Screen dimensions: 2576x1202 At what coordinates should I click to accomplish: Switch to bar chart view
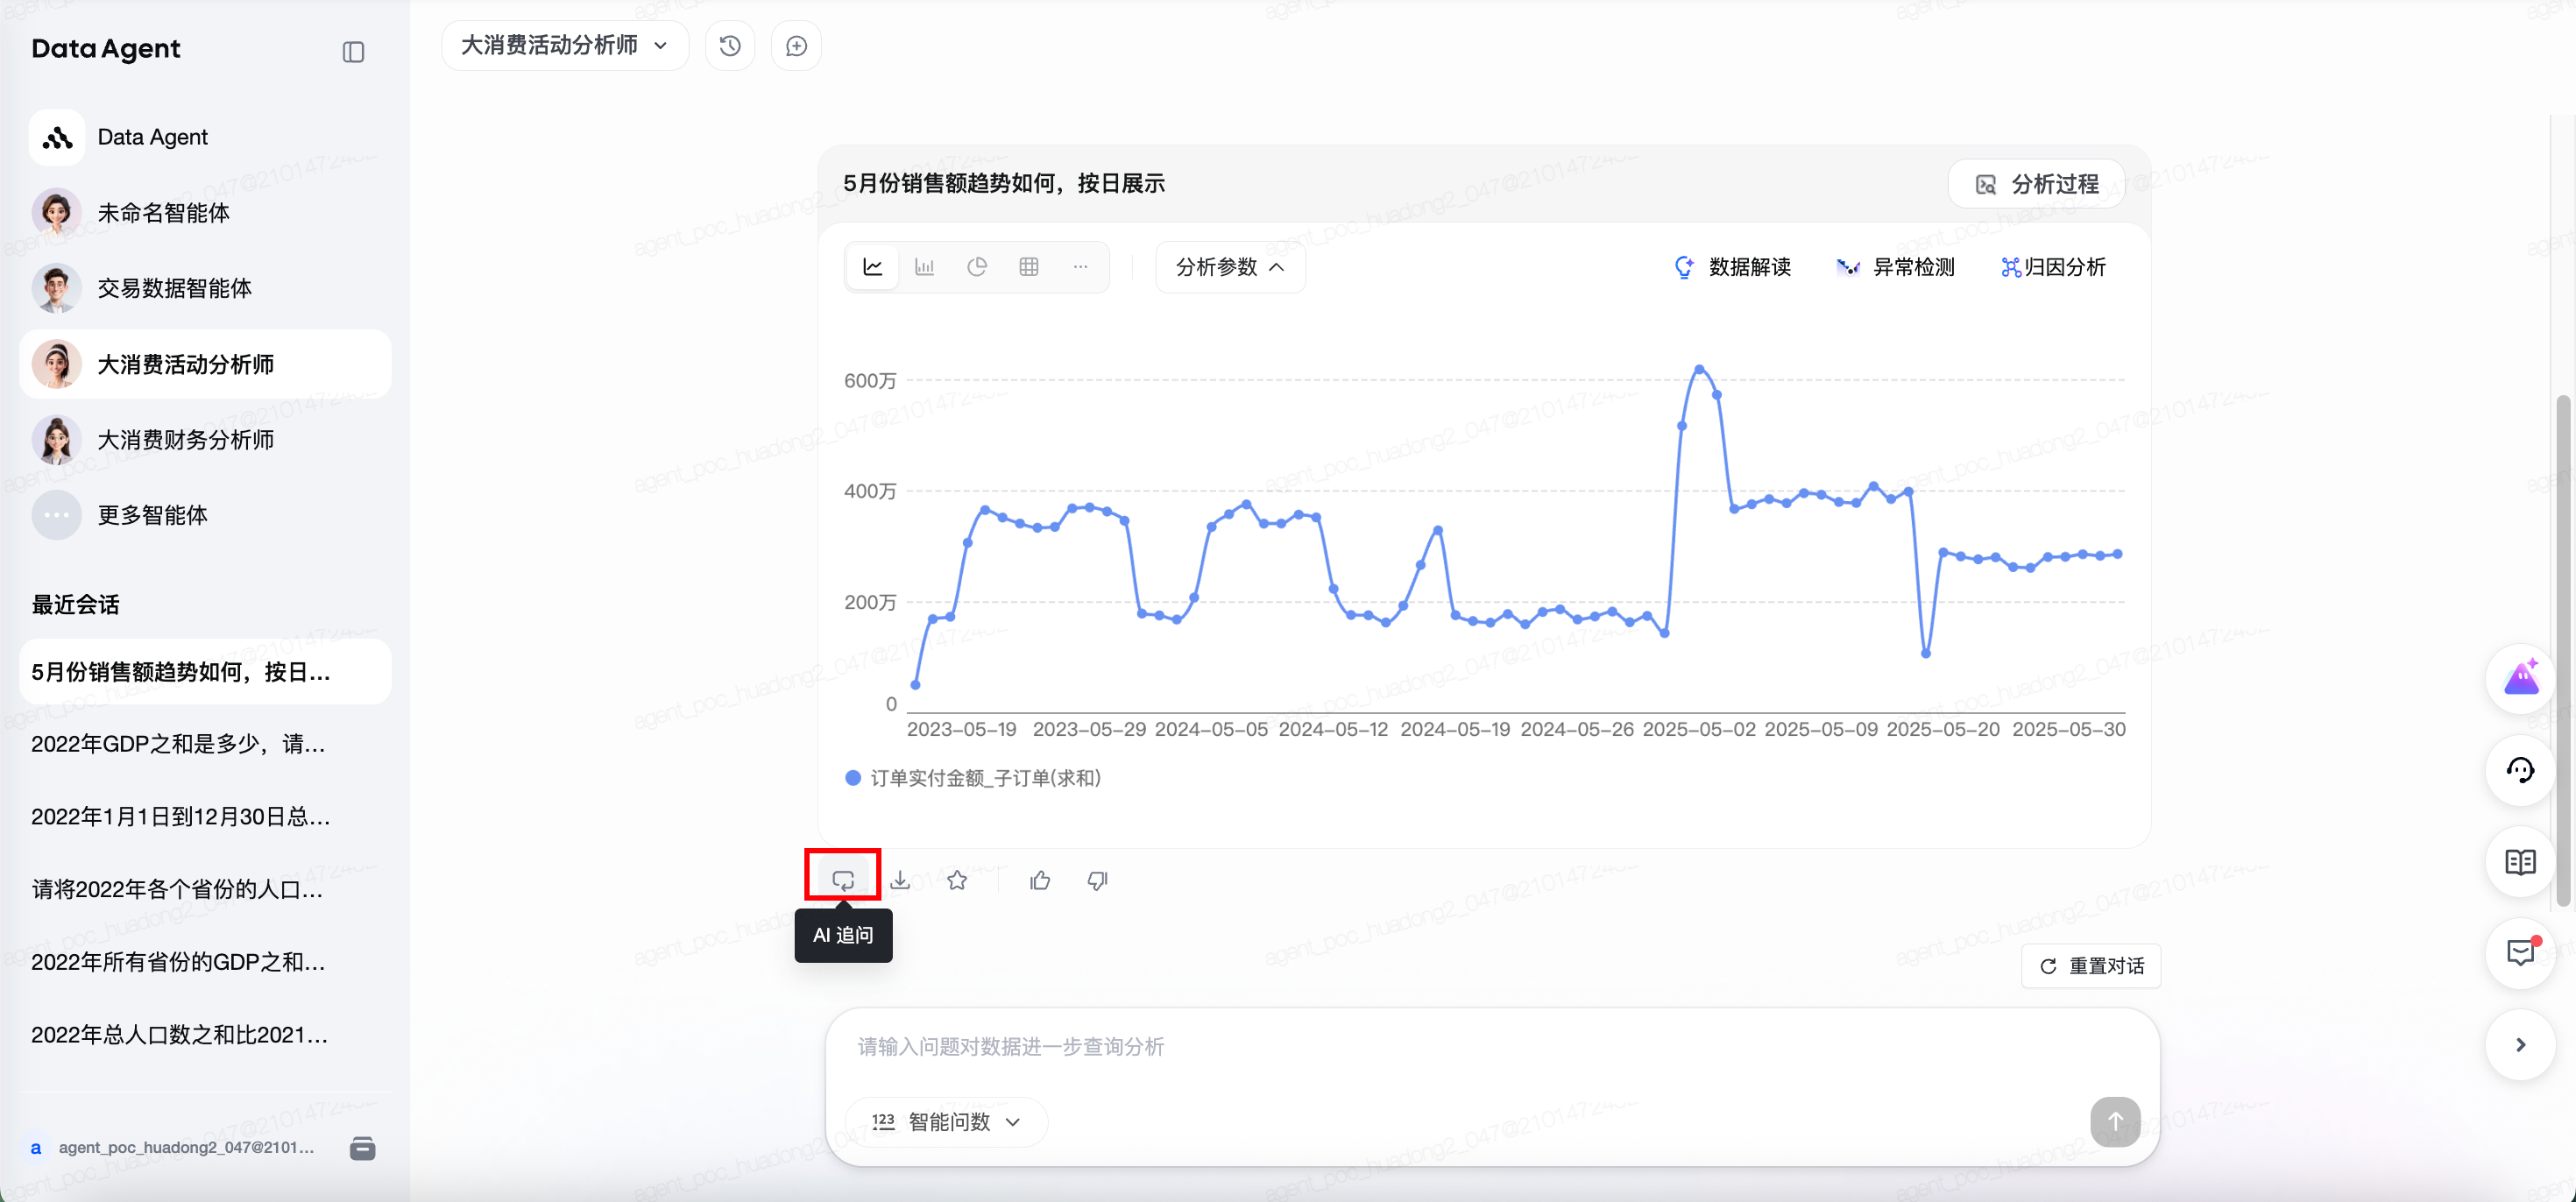pyautogui.click(x=925, y=267)
